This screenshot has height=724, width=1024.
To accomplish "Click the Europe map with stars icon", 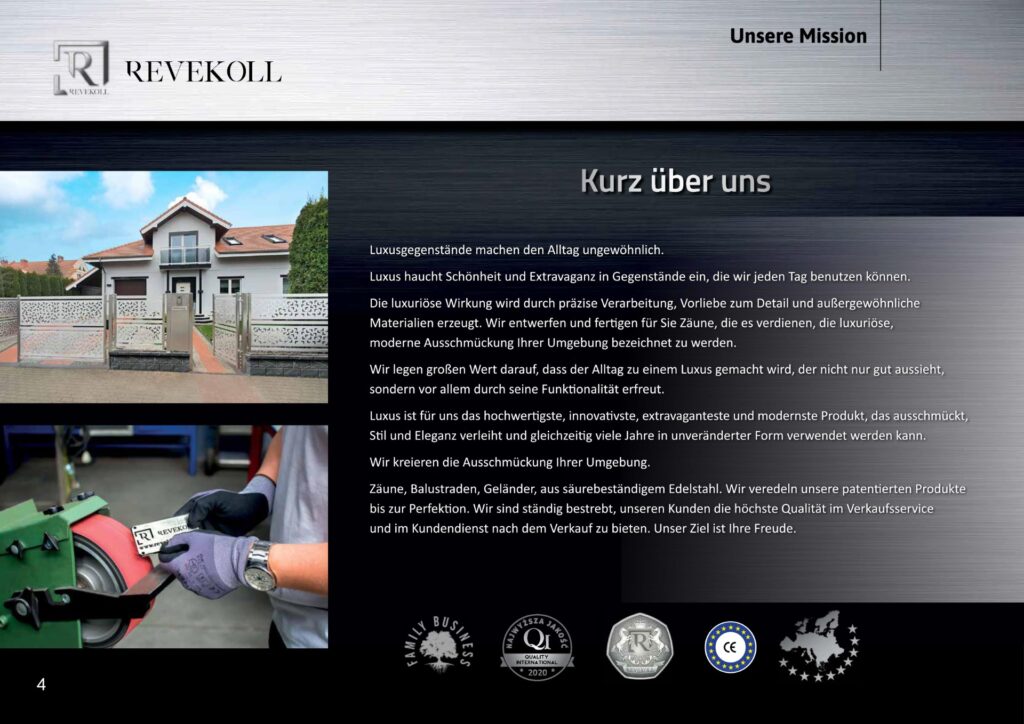I will click(x=820, y=645).
